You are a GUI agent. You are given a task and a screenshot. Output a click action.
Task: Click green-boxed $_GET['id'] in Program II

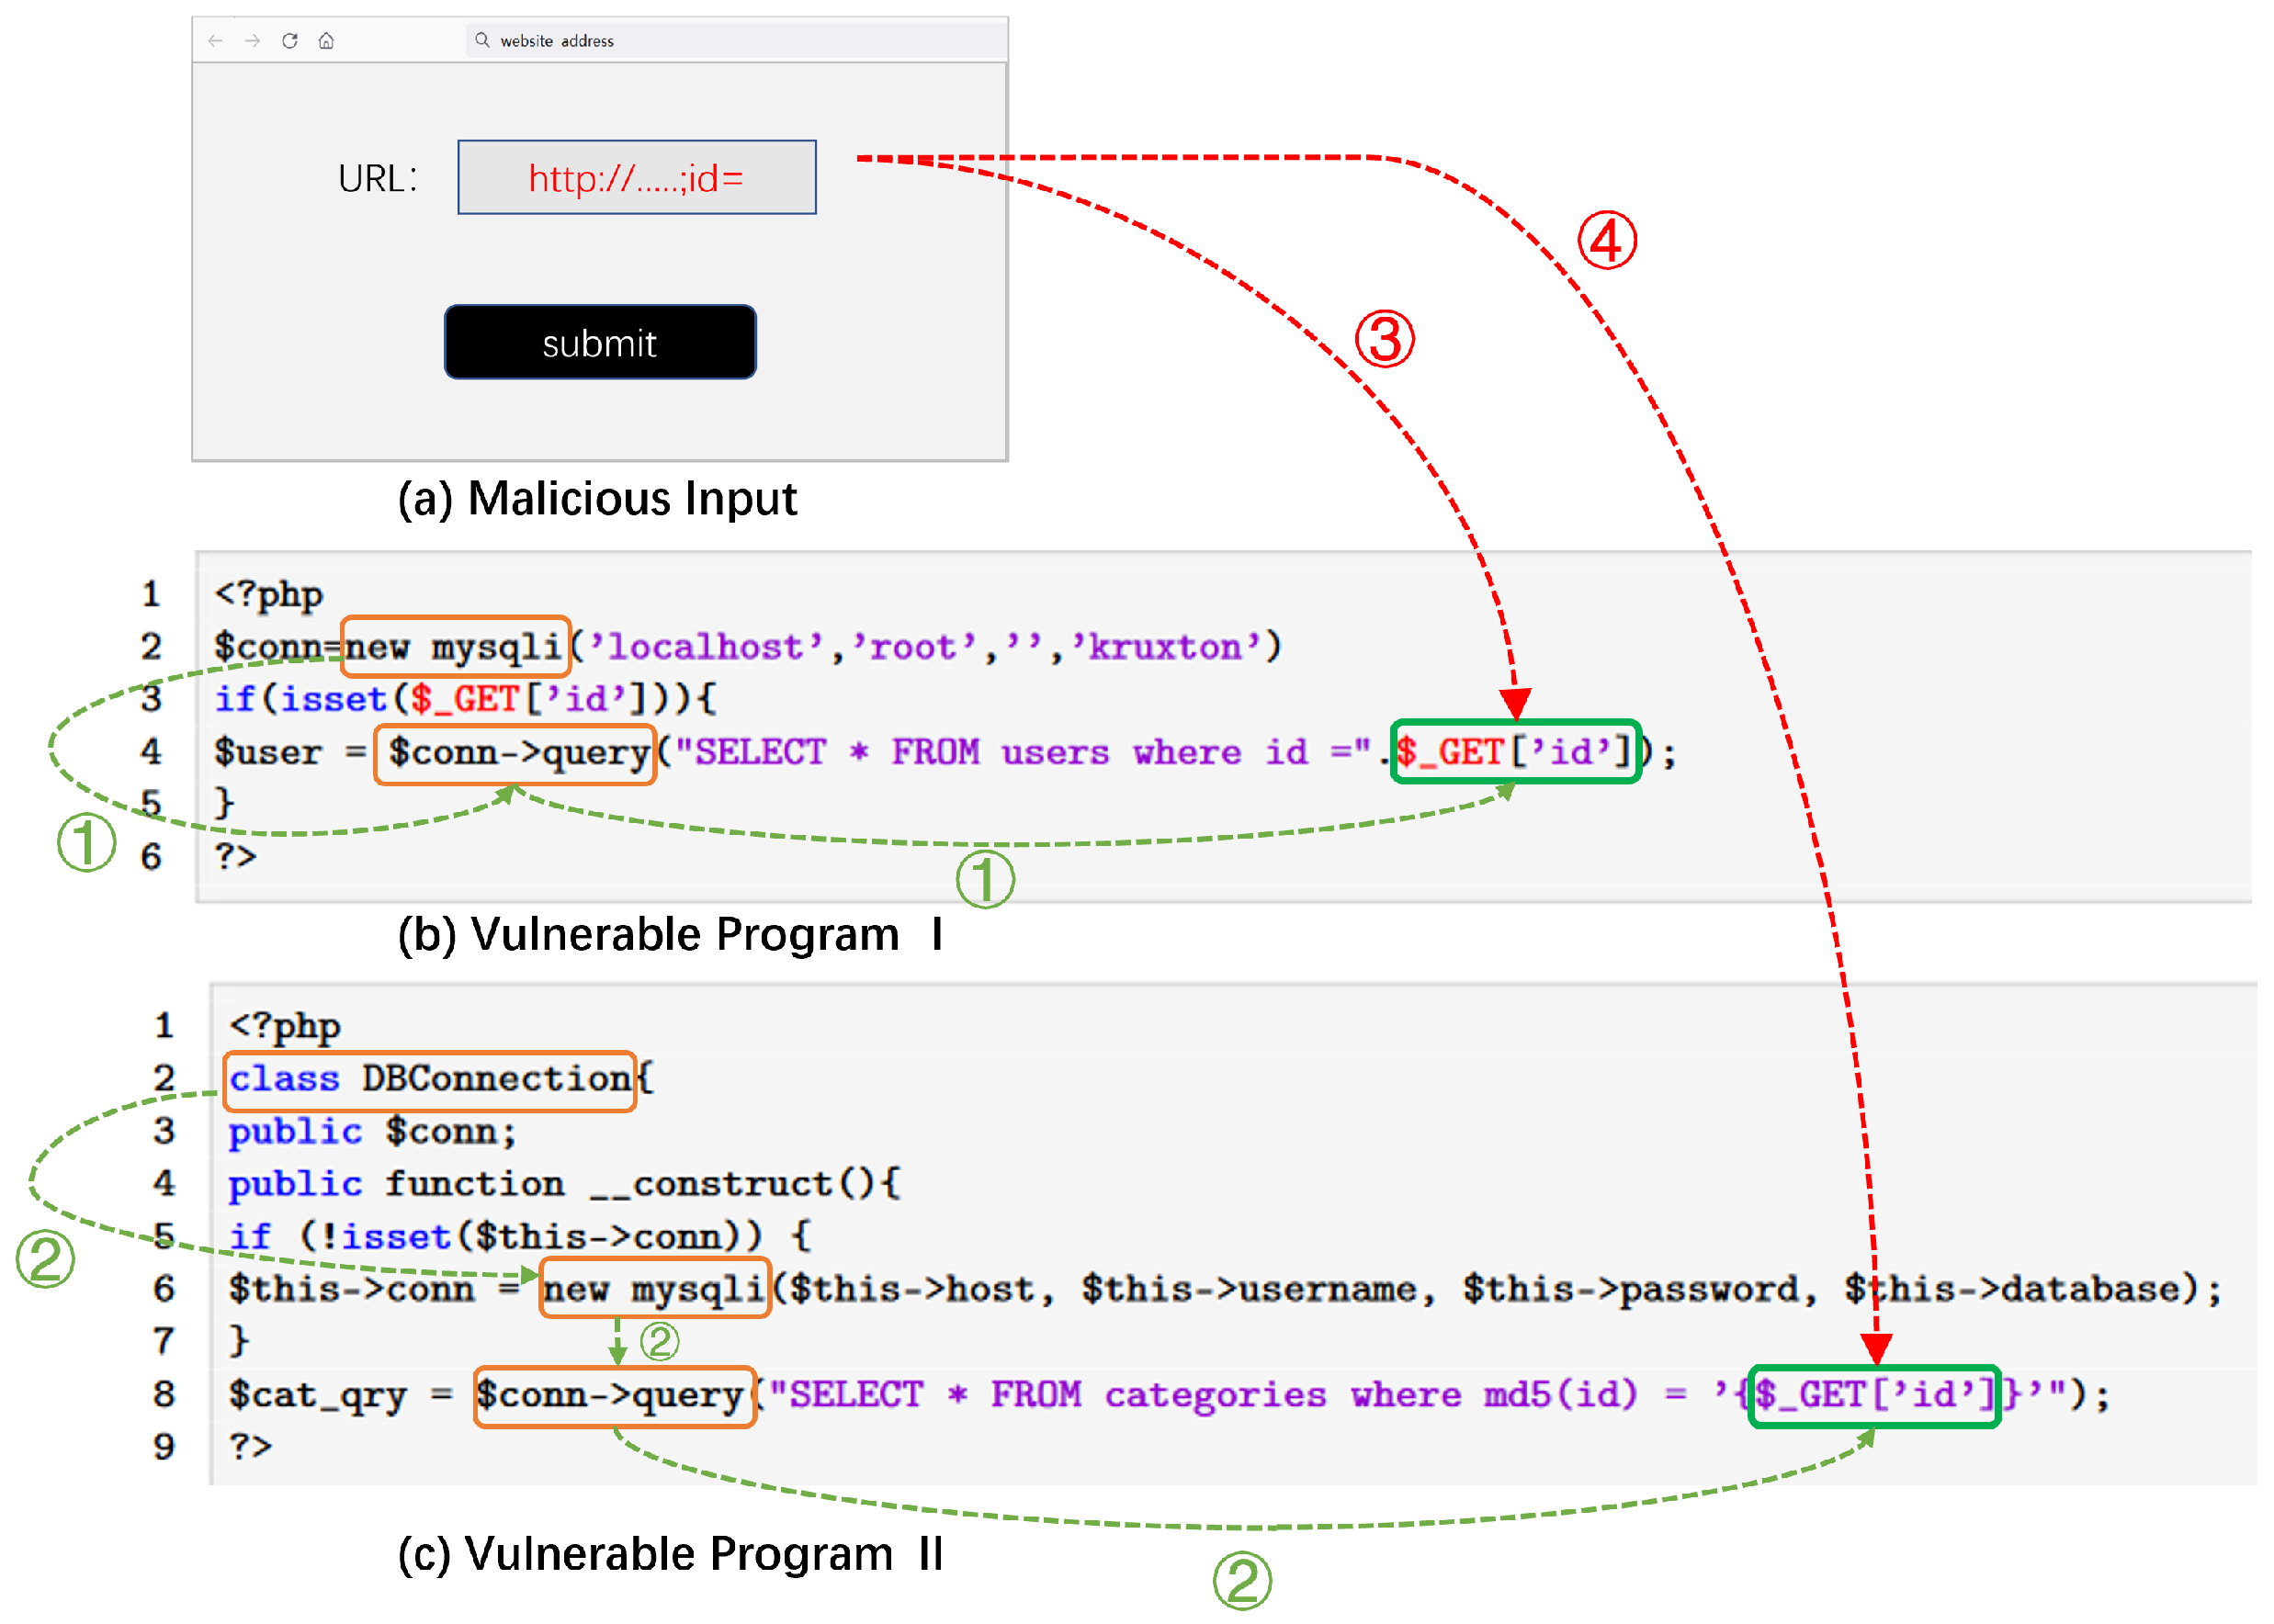(1873, 1395)
